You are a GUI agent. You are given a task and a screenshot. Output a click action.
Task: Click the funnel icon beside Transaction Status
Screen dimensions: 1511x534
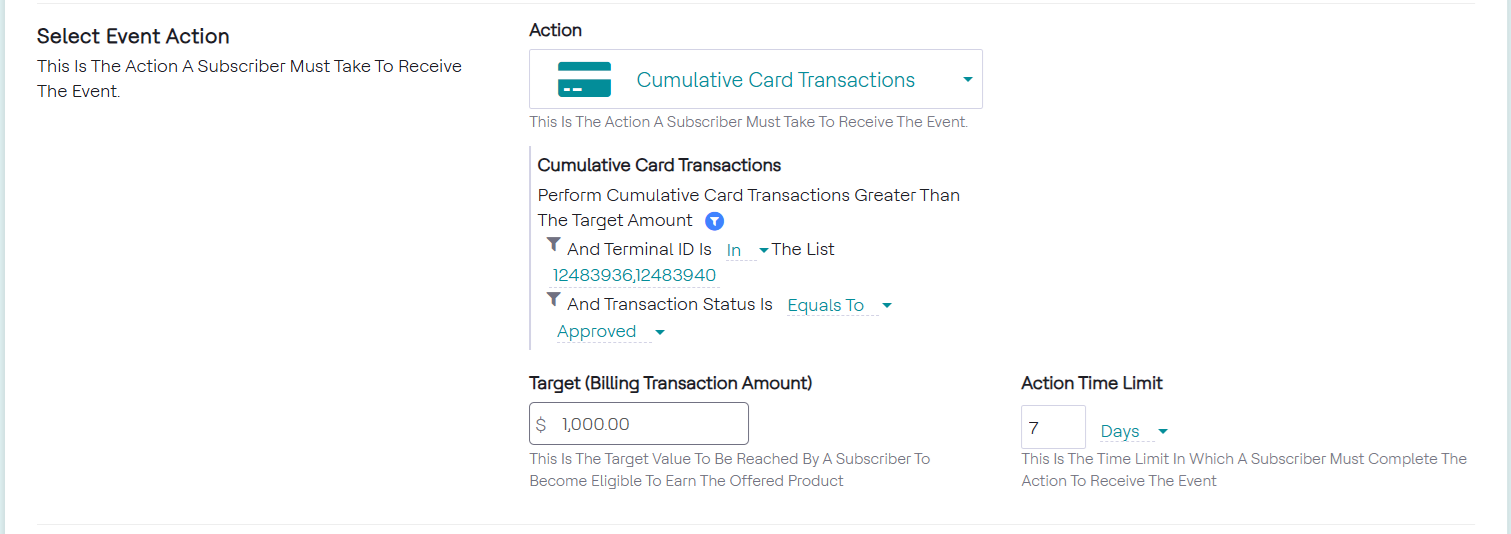click(553, 299)
